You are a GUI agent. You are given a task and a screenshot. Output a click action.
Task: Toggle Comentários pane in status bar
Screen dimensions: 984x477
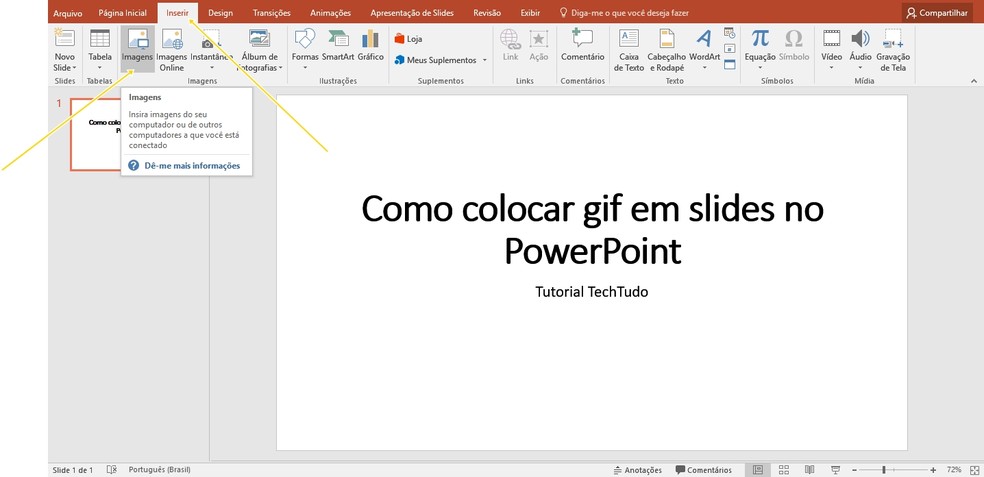pyautogui.click(x=703, y=470)
